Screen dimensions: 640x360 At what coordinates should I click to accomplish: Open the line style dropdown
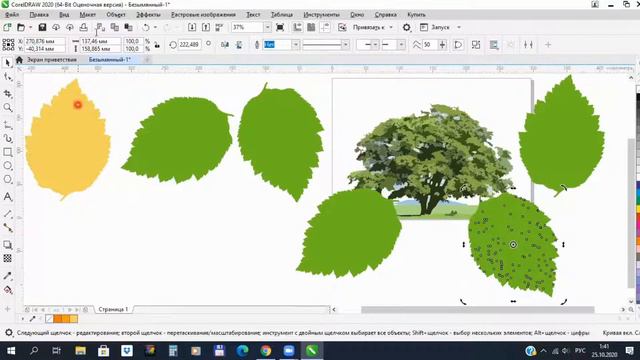tap(346, 45)
